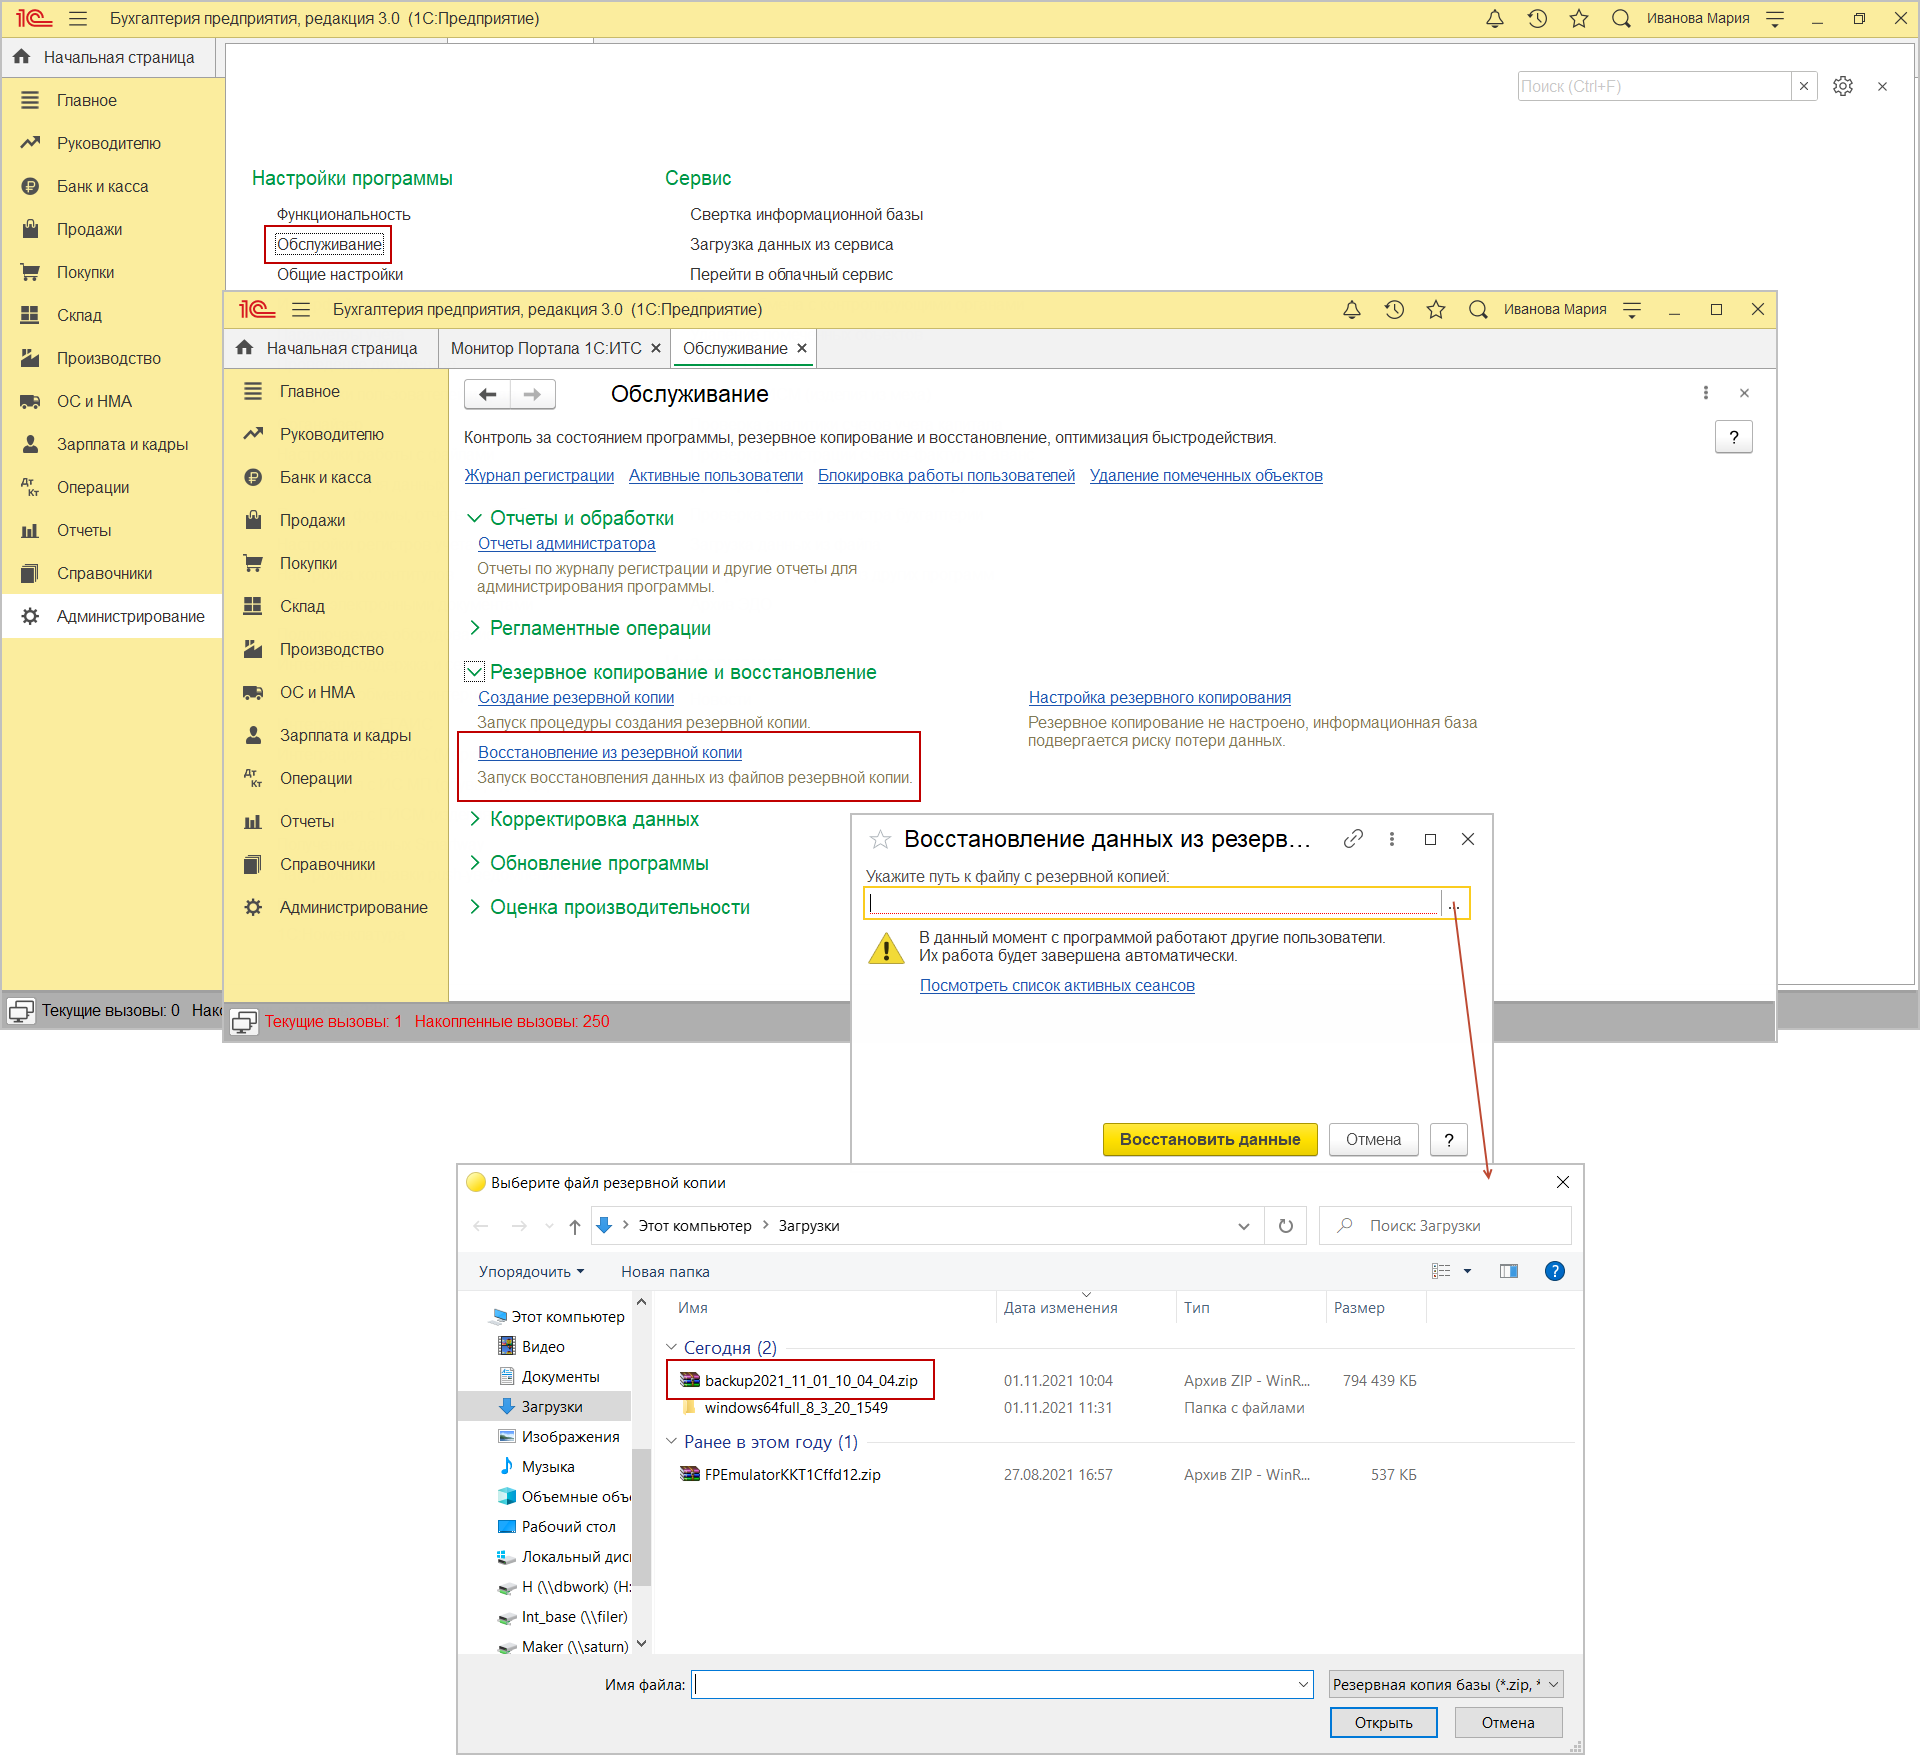Open main menu hamburger in Обслуживание window
Viewport: 1920px width, 1764px height.
(301, 309)
